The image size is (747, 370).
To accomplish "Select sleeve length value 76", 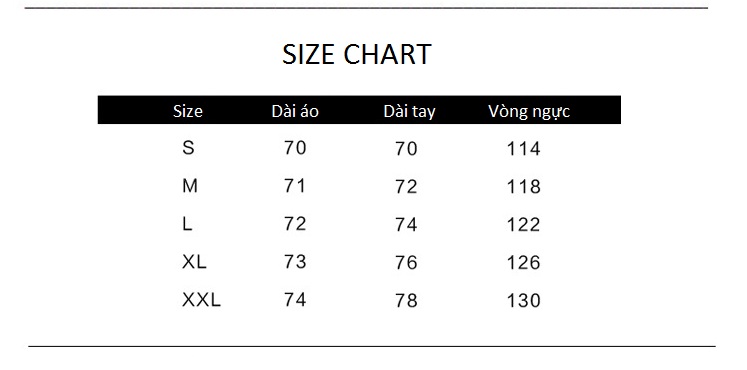I will [x=406, y=262].
